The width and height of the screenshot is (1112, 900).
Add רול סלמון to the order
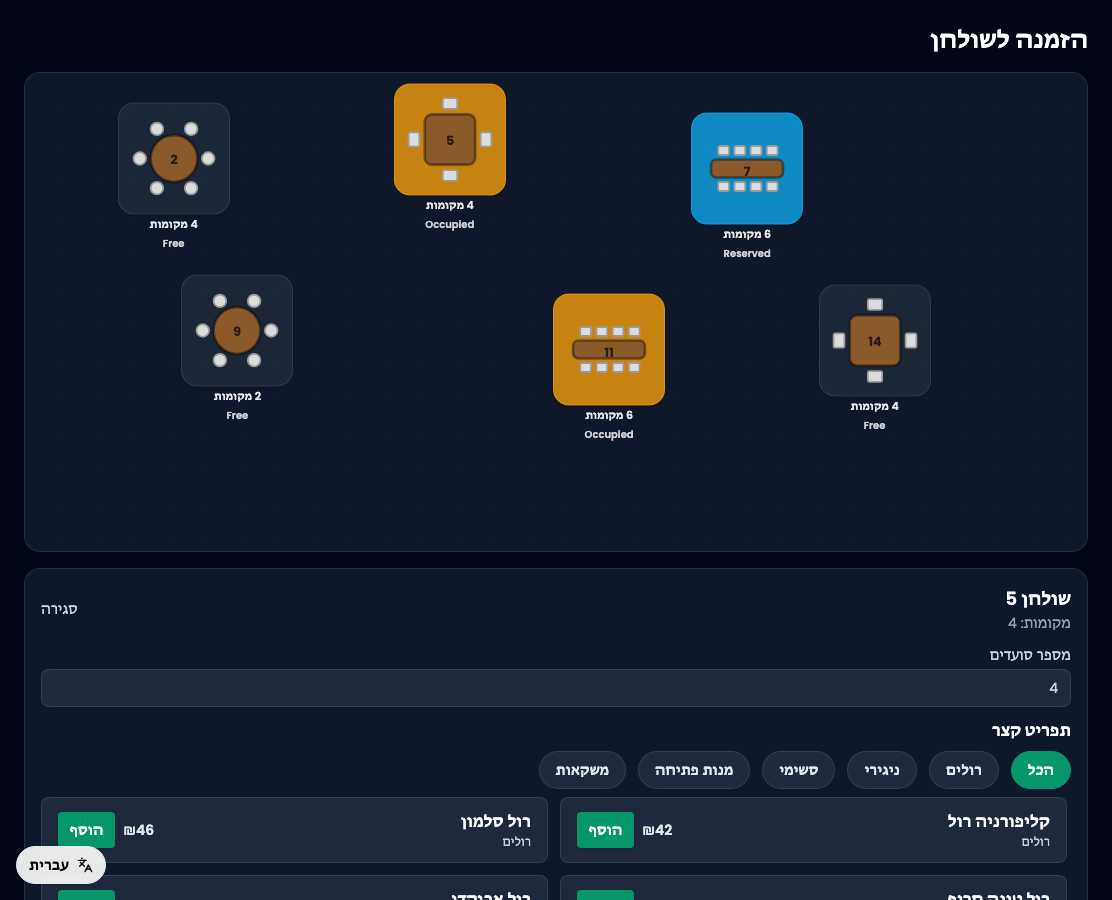(x=87, y=830)
